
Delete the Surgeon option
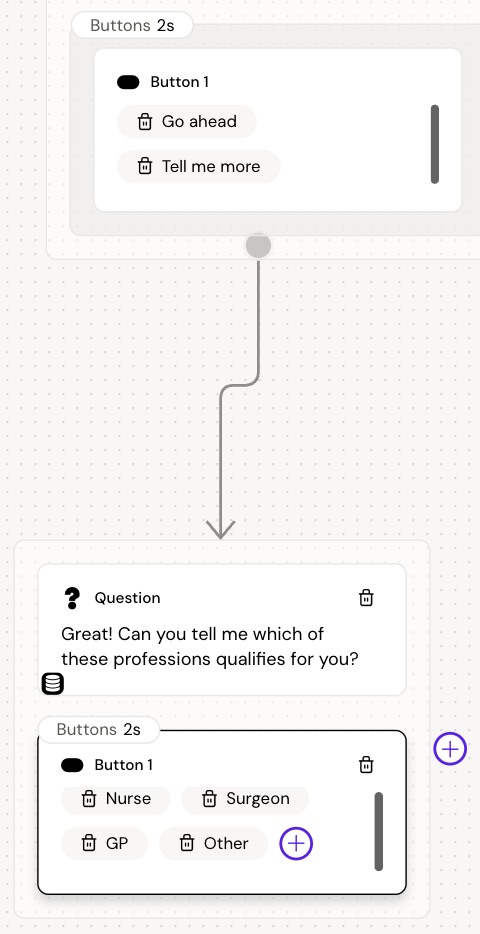209,799
